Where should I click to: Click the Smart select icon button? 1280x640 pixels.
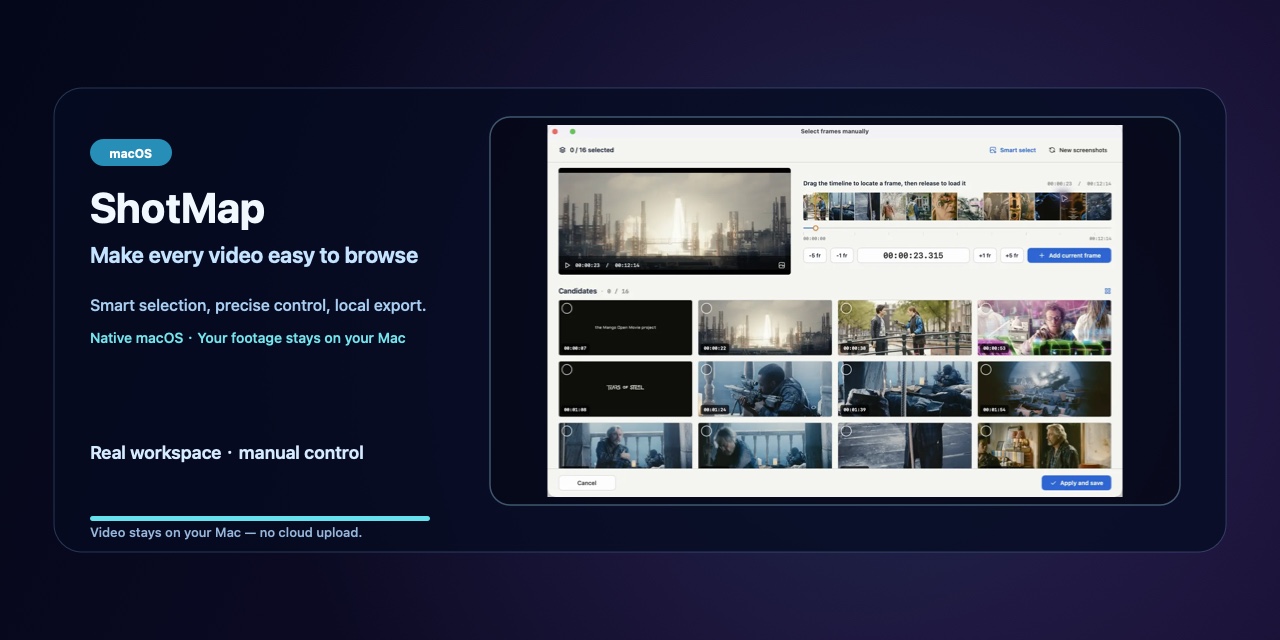click(993, 150)
